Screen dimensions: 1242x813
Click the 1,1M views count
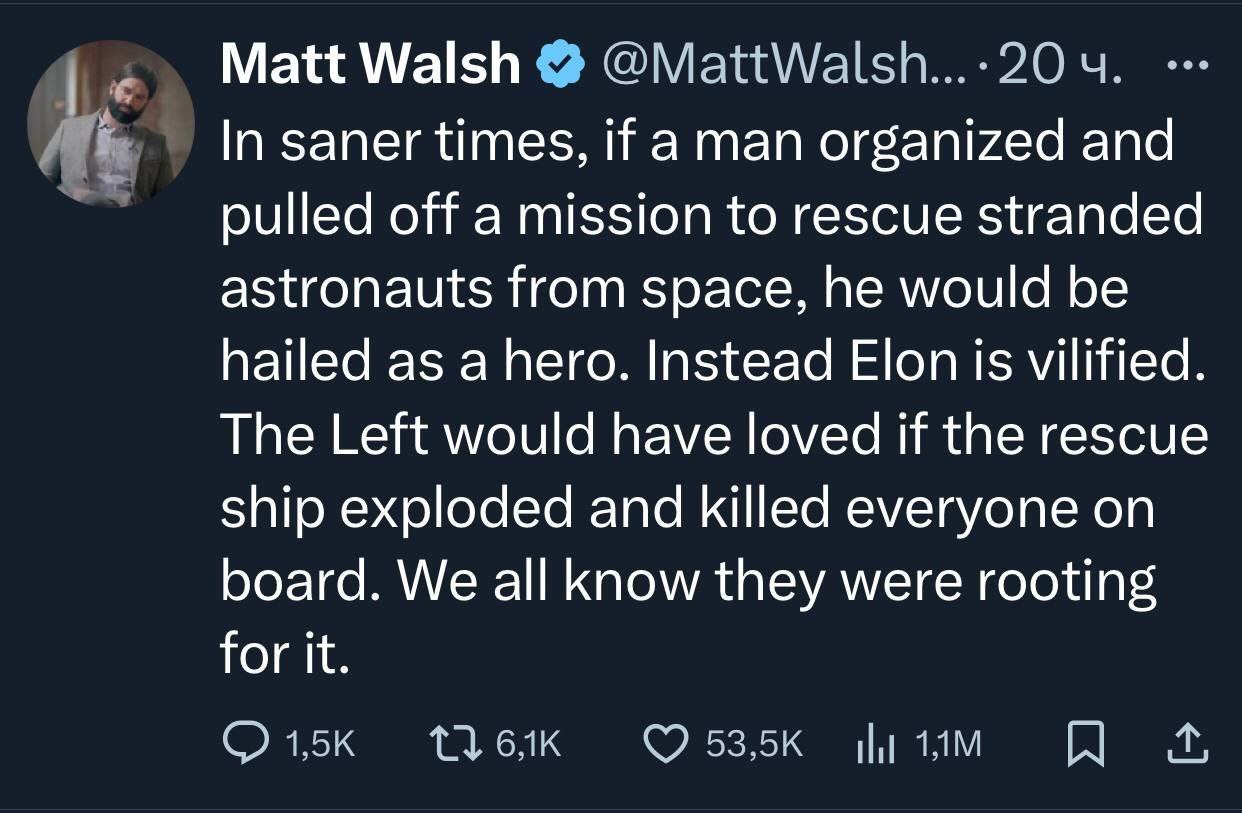(949, 743)
